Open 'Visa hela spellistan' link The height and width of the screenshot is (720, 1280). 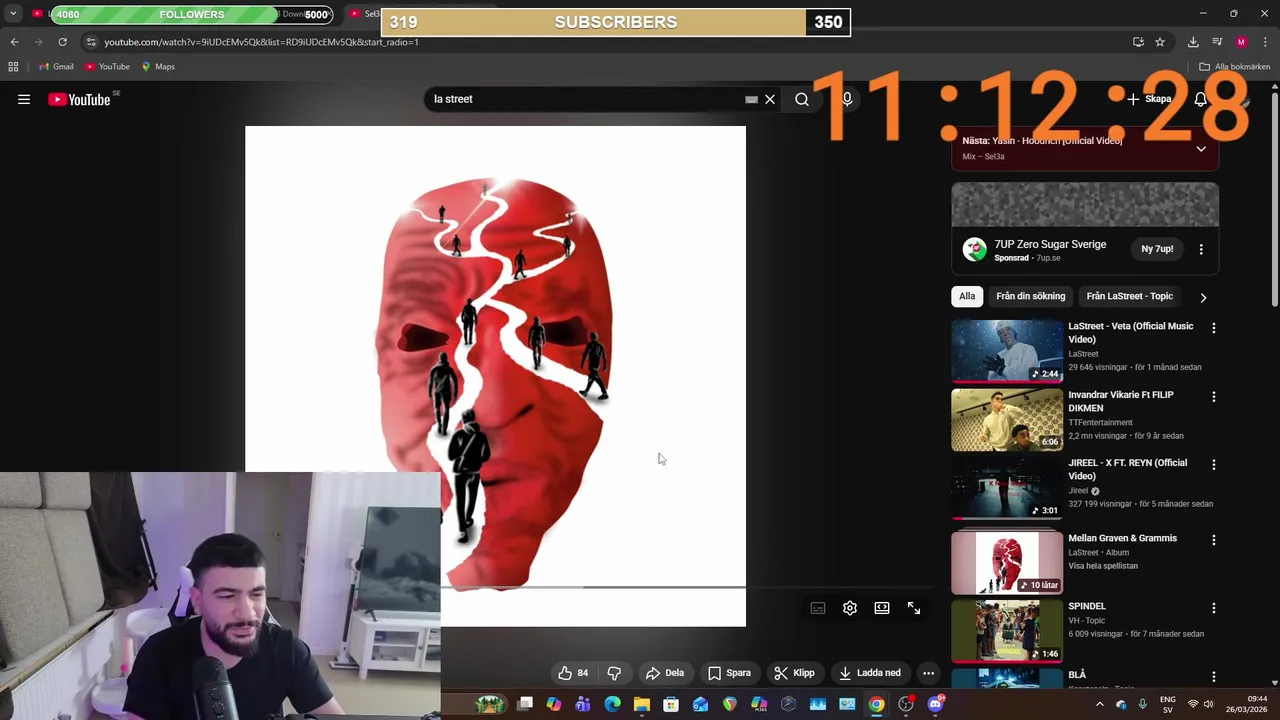click(1103, 566)
